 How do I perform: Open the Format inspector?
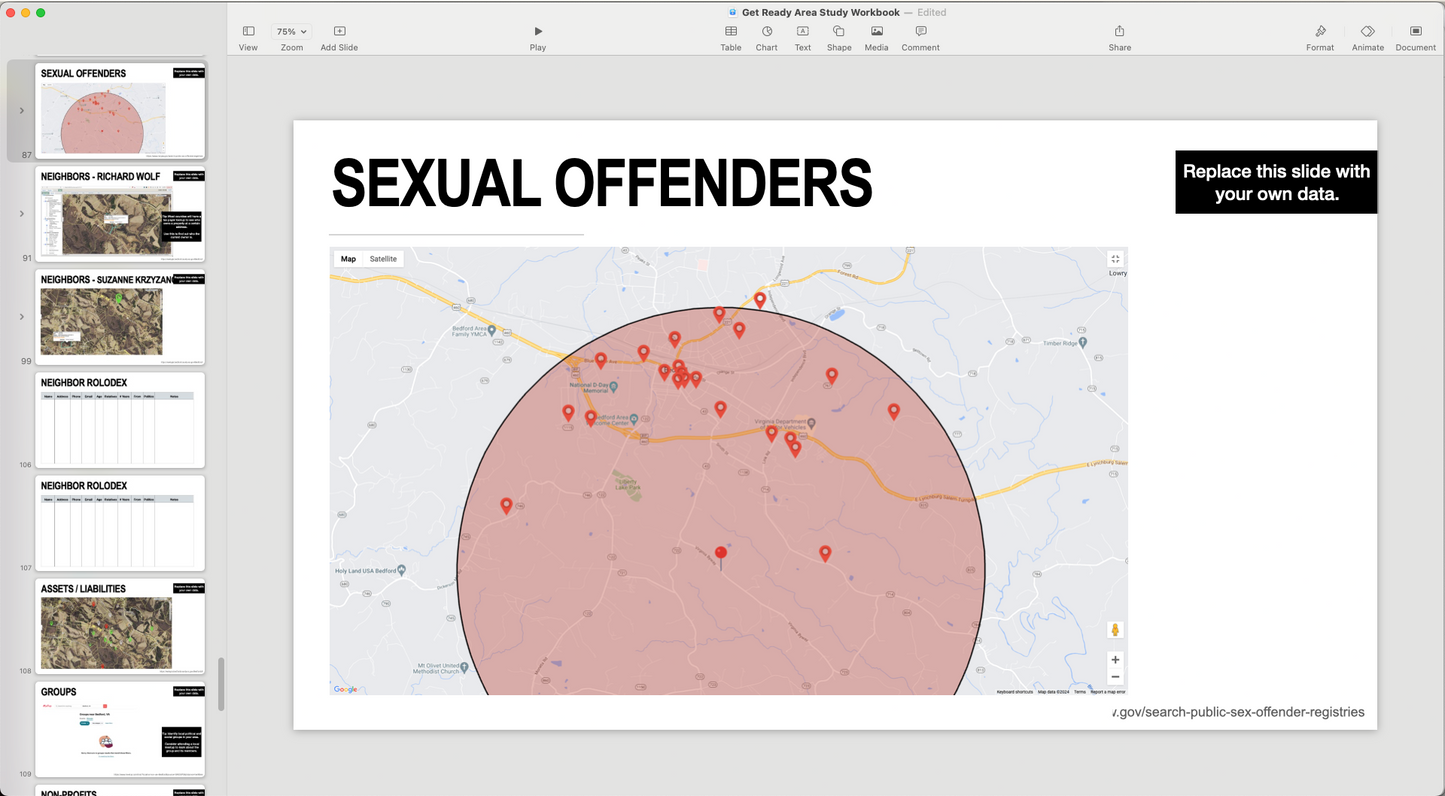(x=1320, y=37)
